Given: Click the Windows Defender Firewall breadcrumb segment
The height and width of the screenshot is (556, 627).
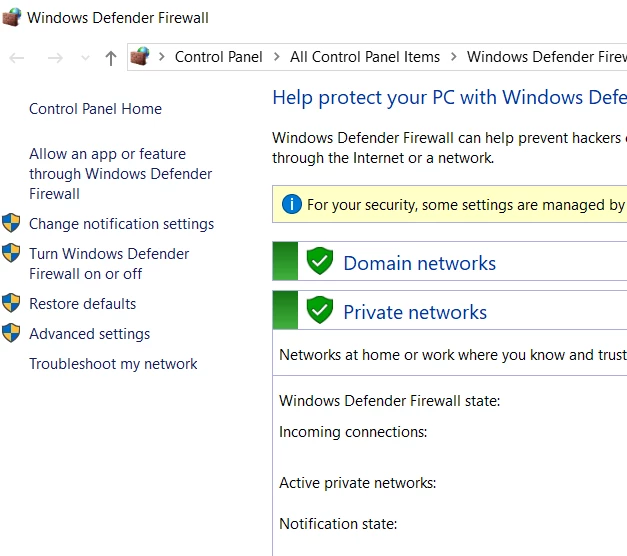Looking at the screenshot, I should click(547, 57).
